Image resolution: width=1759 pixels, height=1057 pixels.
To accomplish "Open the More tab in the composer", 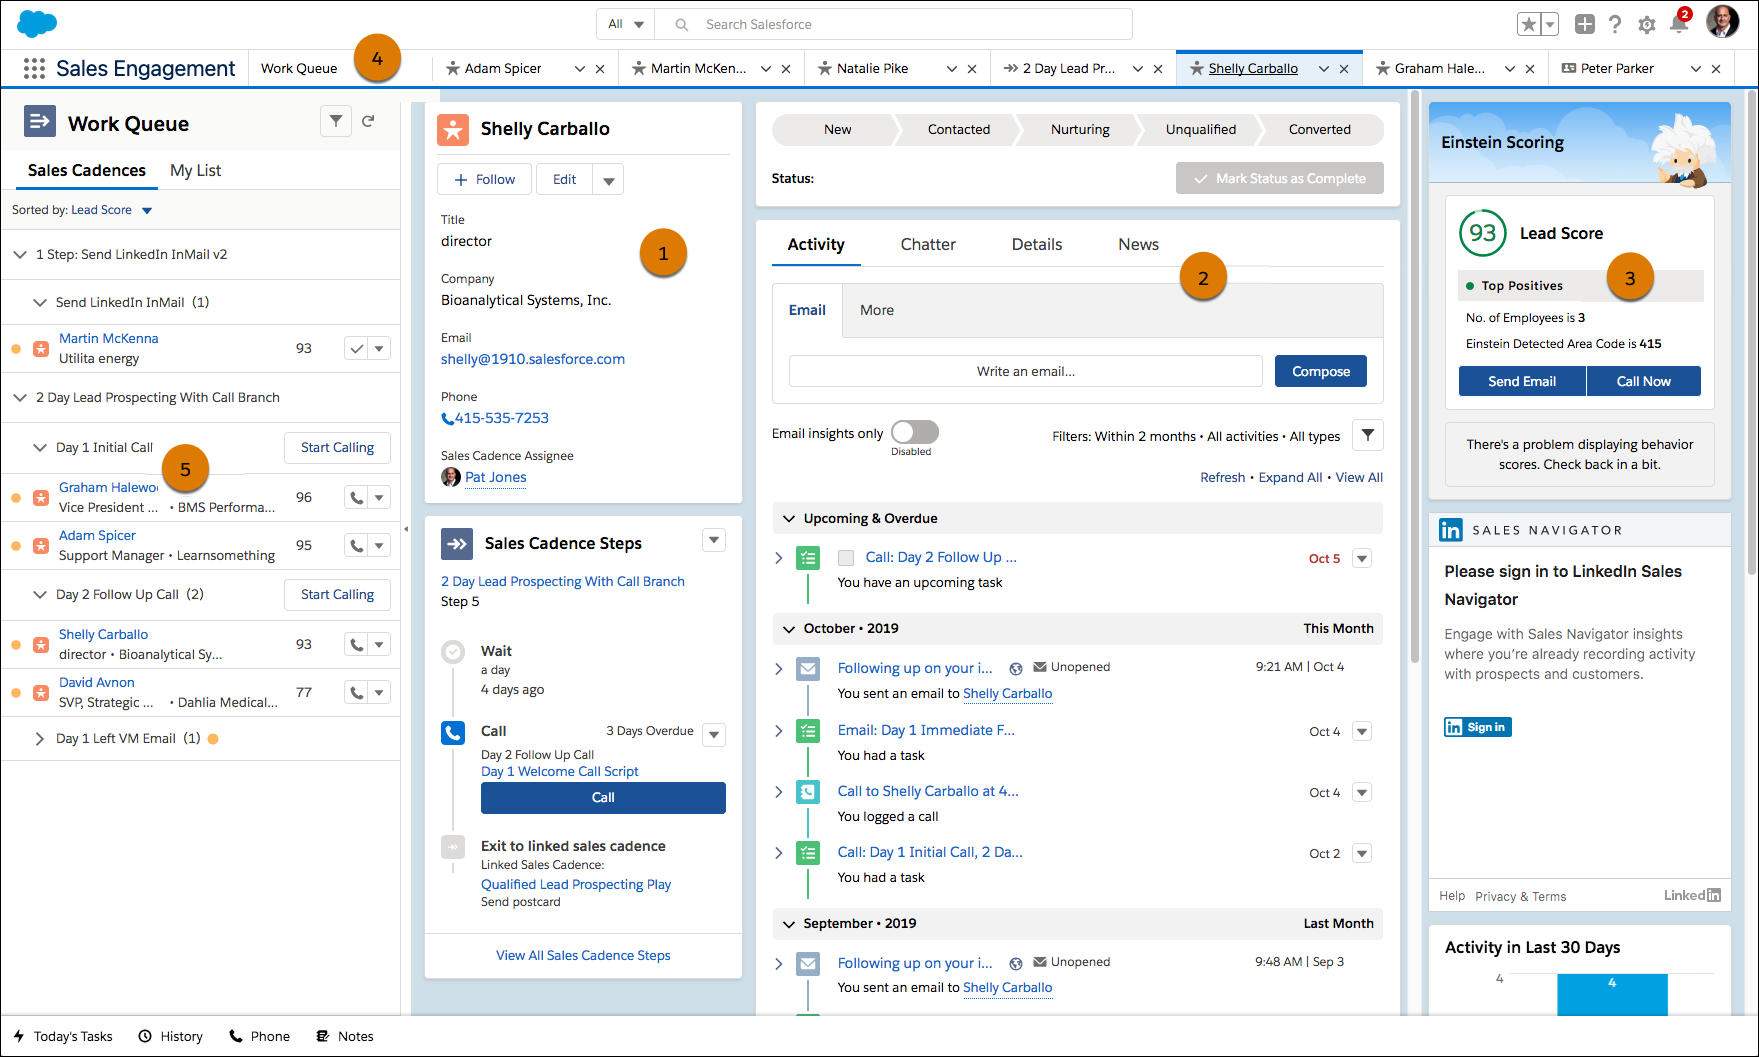I will click(877, 310).
